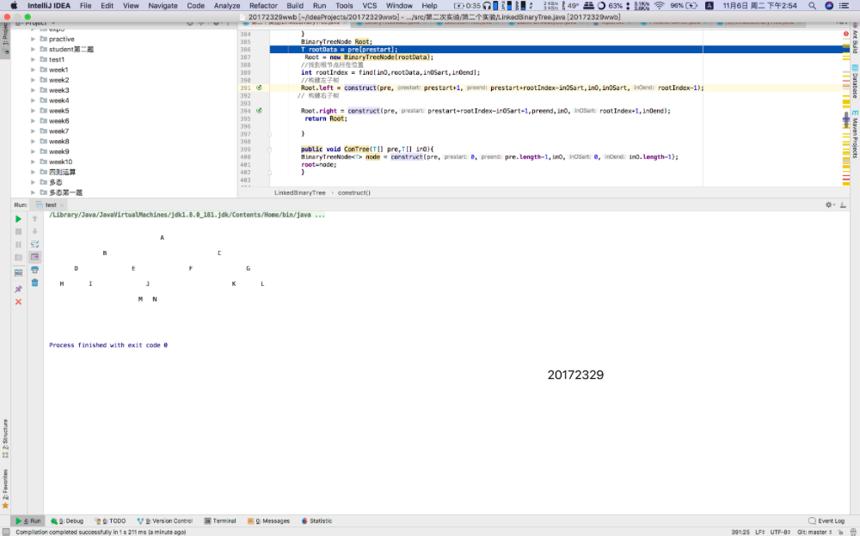Open the Terminal tool window button
Screen dimensions: 860x536
point(220,521)
